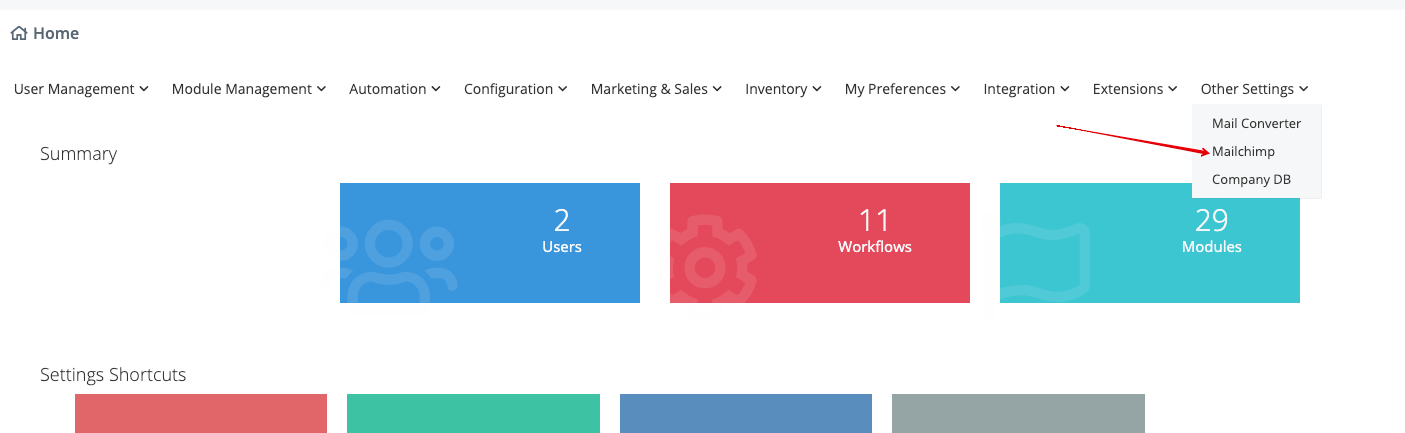Open the 2 Users summary tile

(x=490, y=243)
